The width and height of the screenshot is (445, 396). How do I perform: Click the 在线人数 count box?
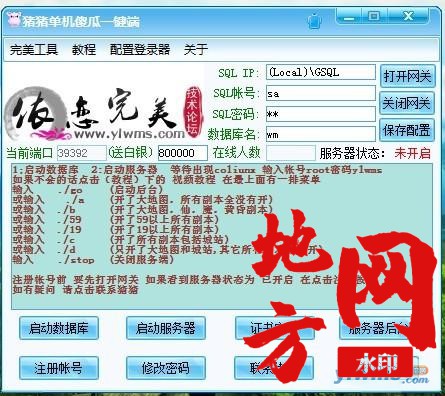pyautogui.click(x=291, y=153)
